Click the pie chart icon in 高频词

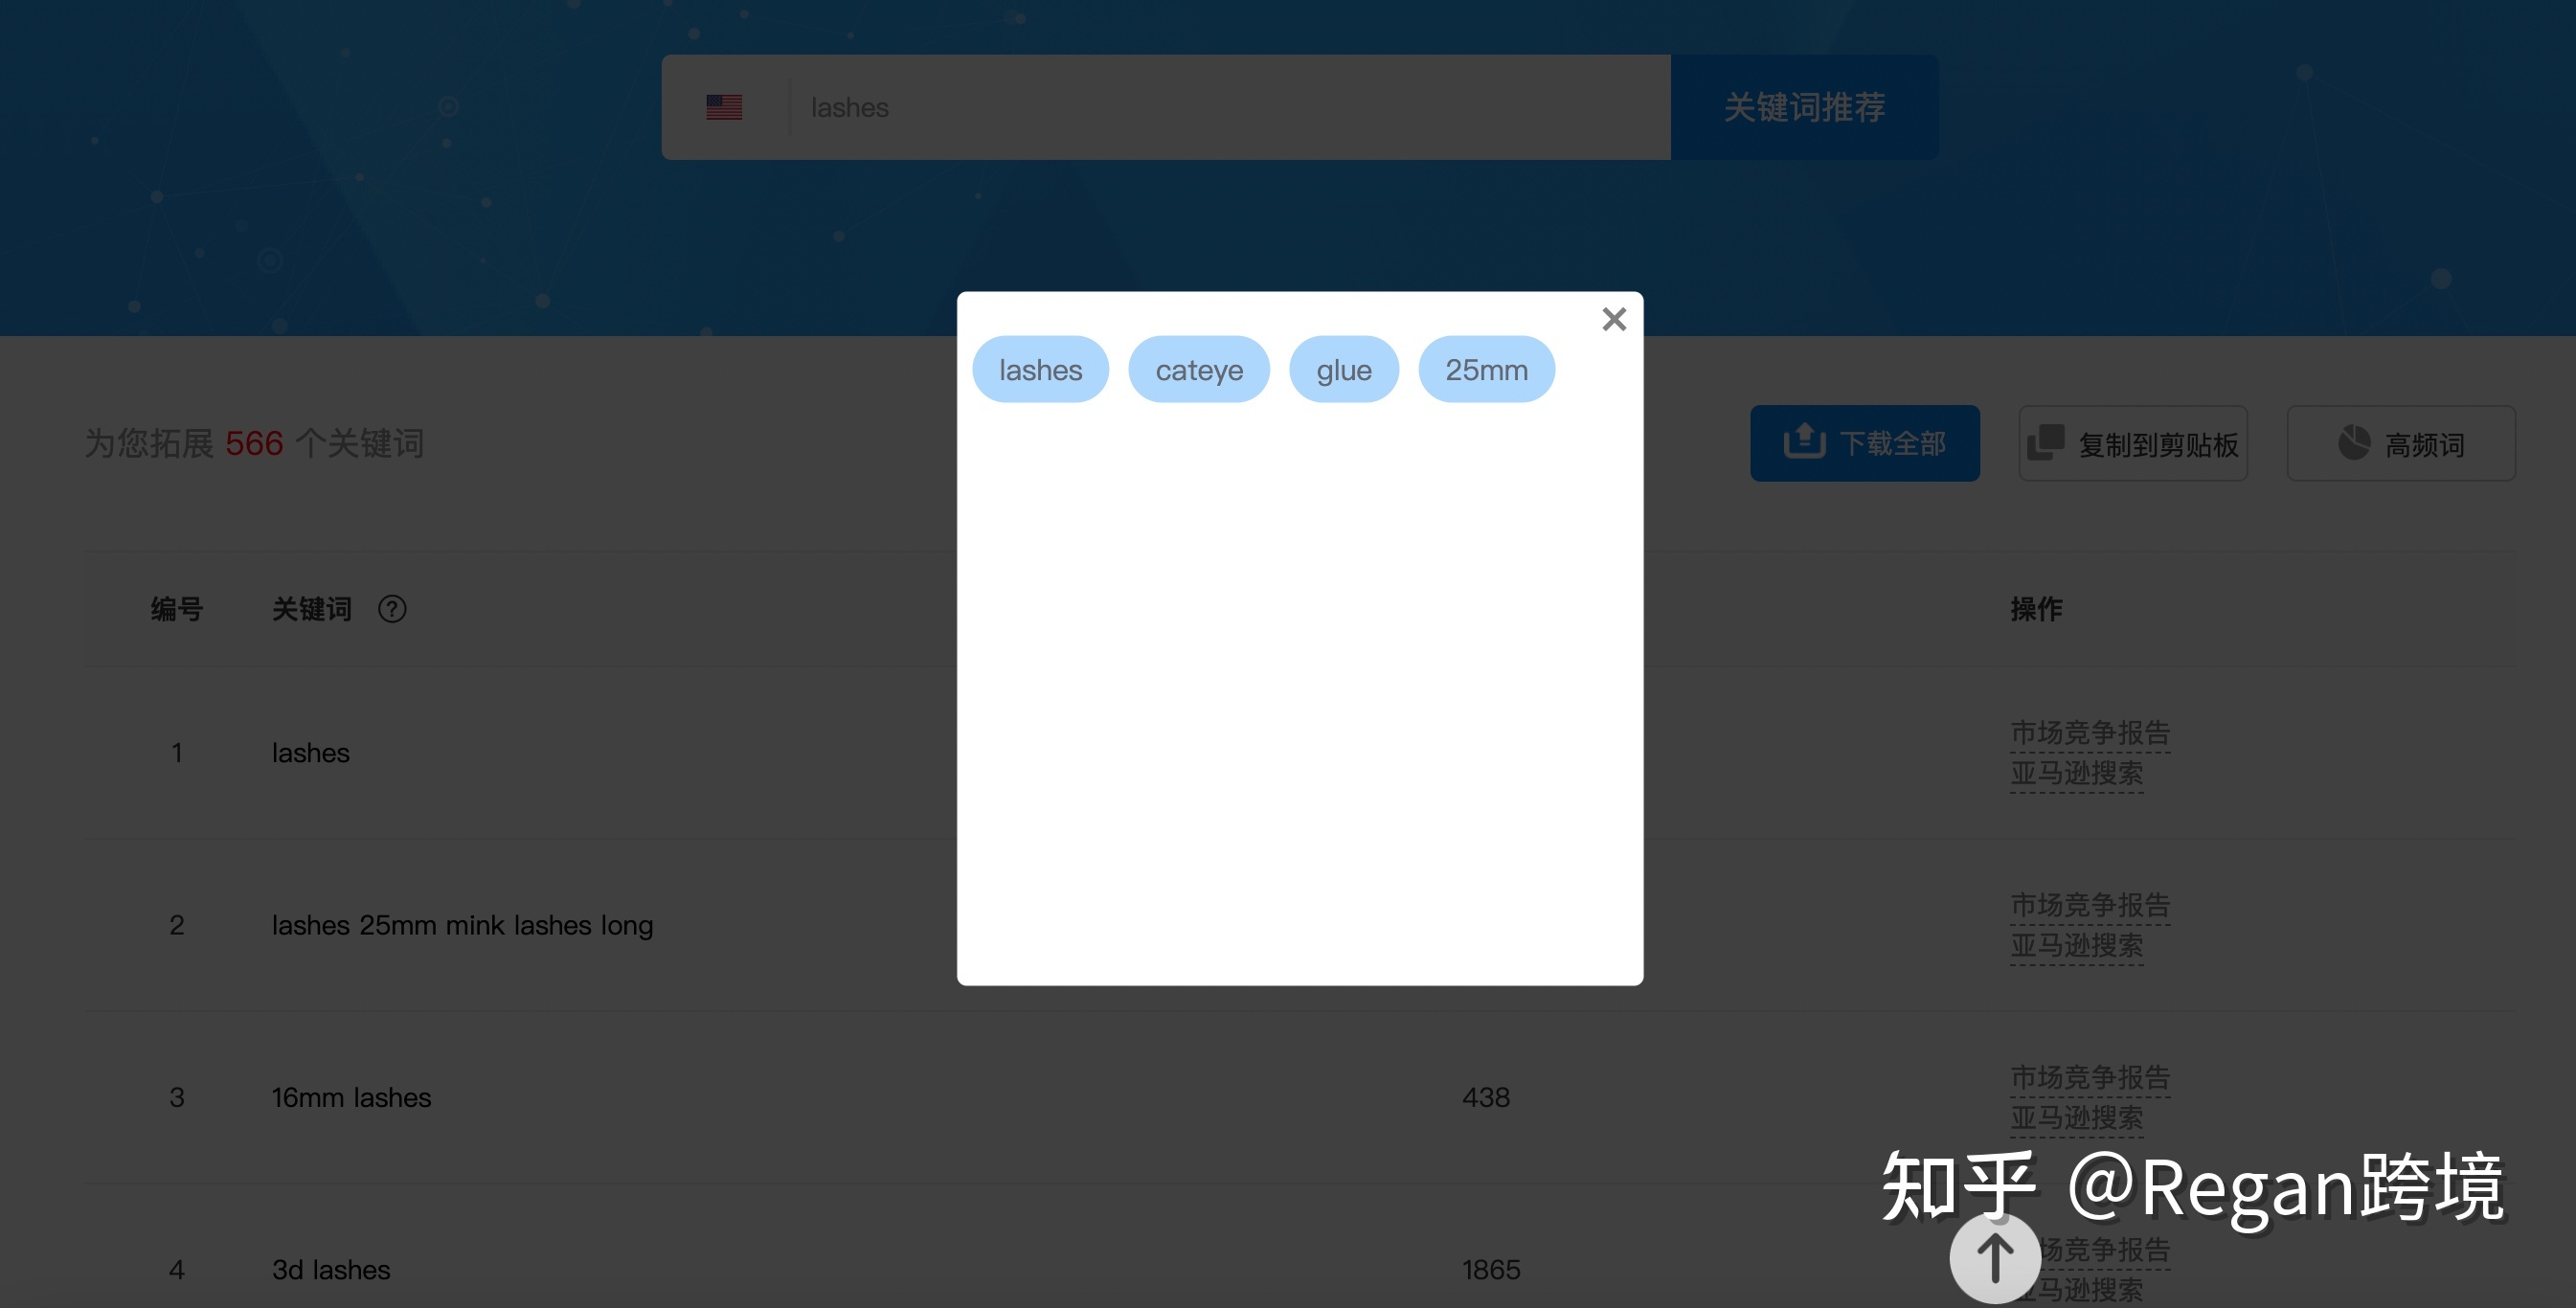tap(2354, 442)
